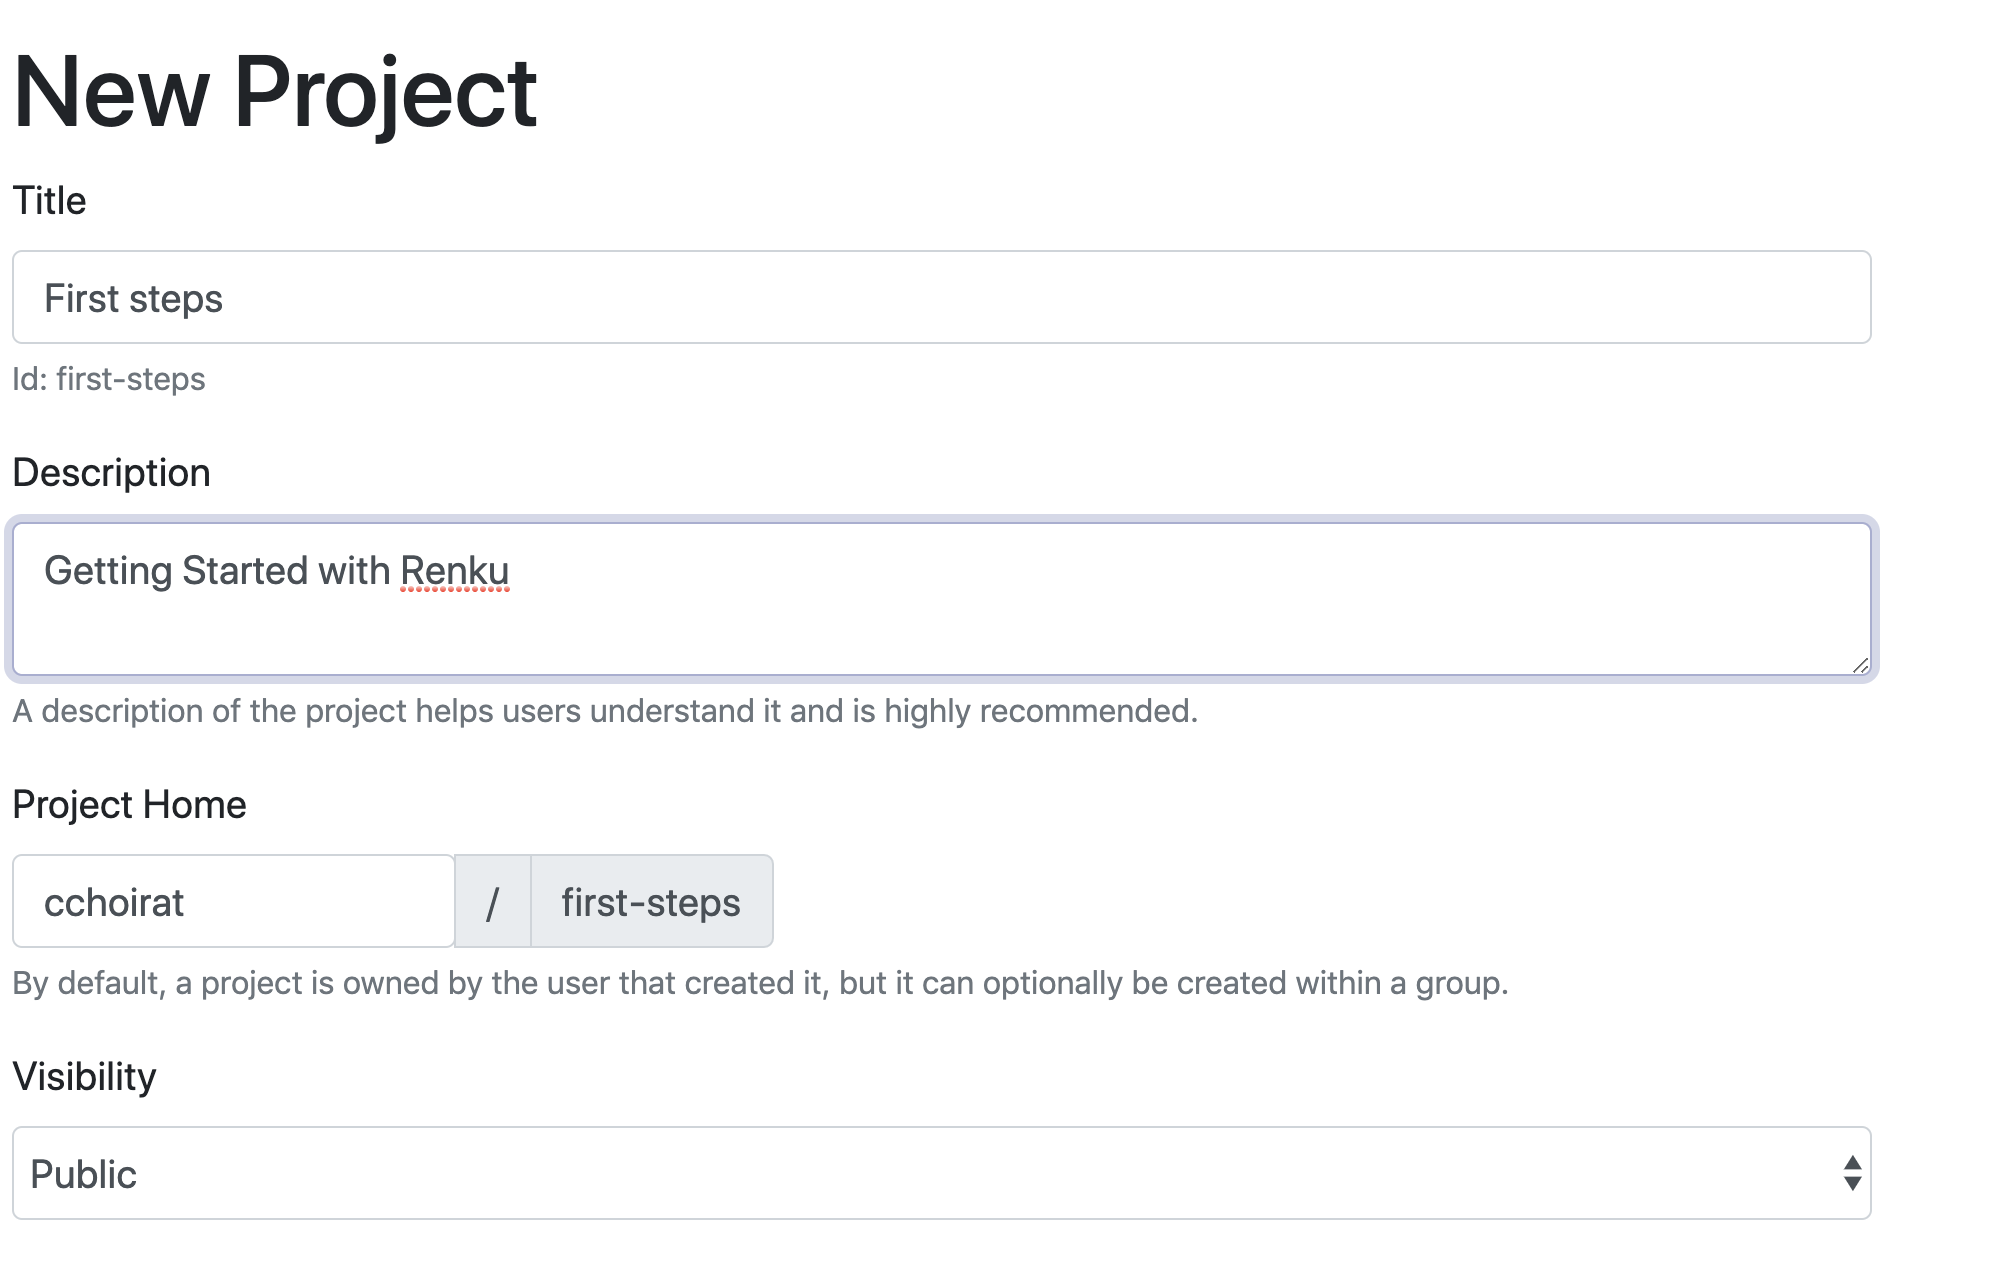
Task: Select the Public visibility option
Action: click(940, 1174)
